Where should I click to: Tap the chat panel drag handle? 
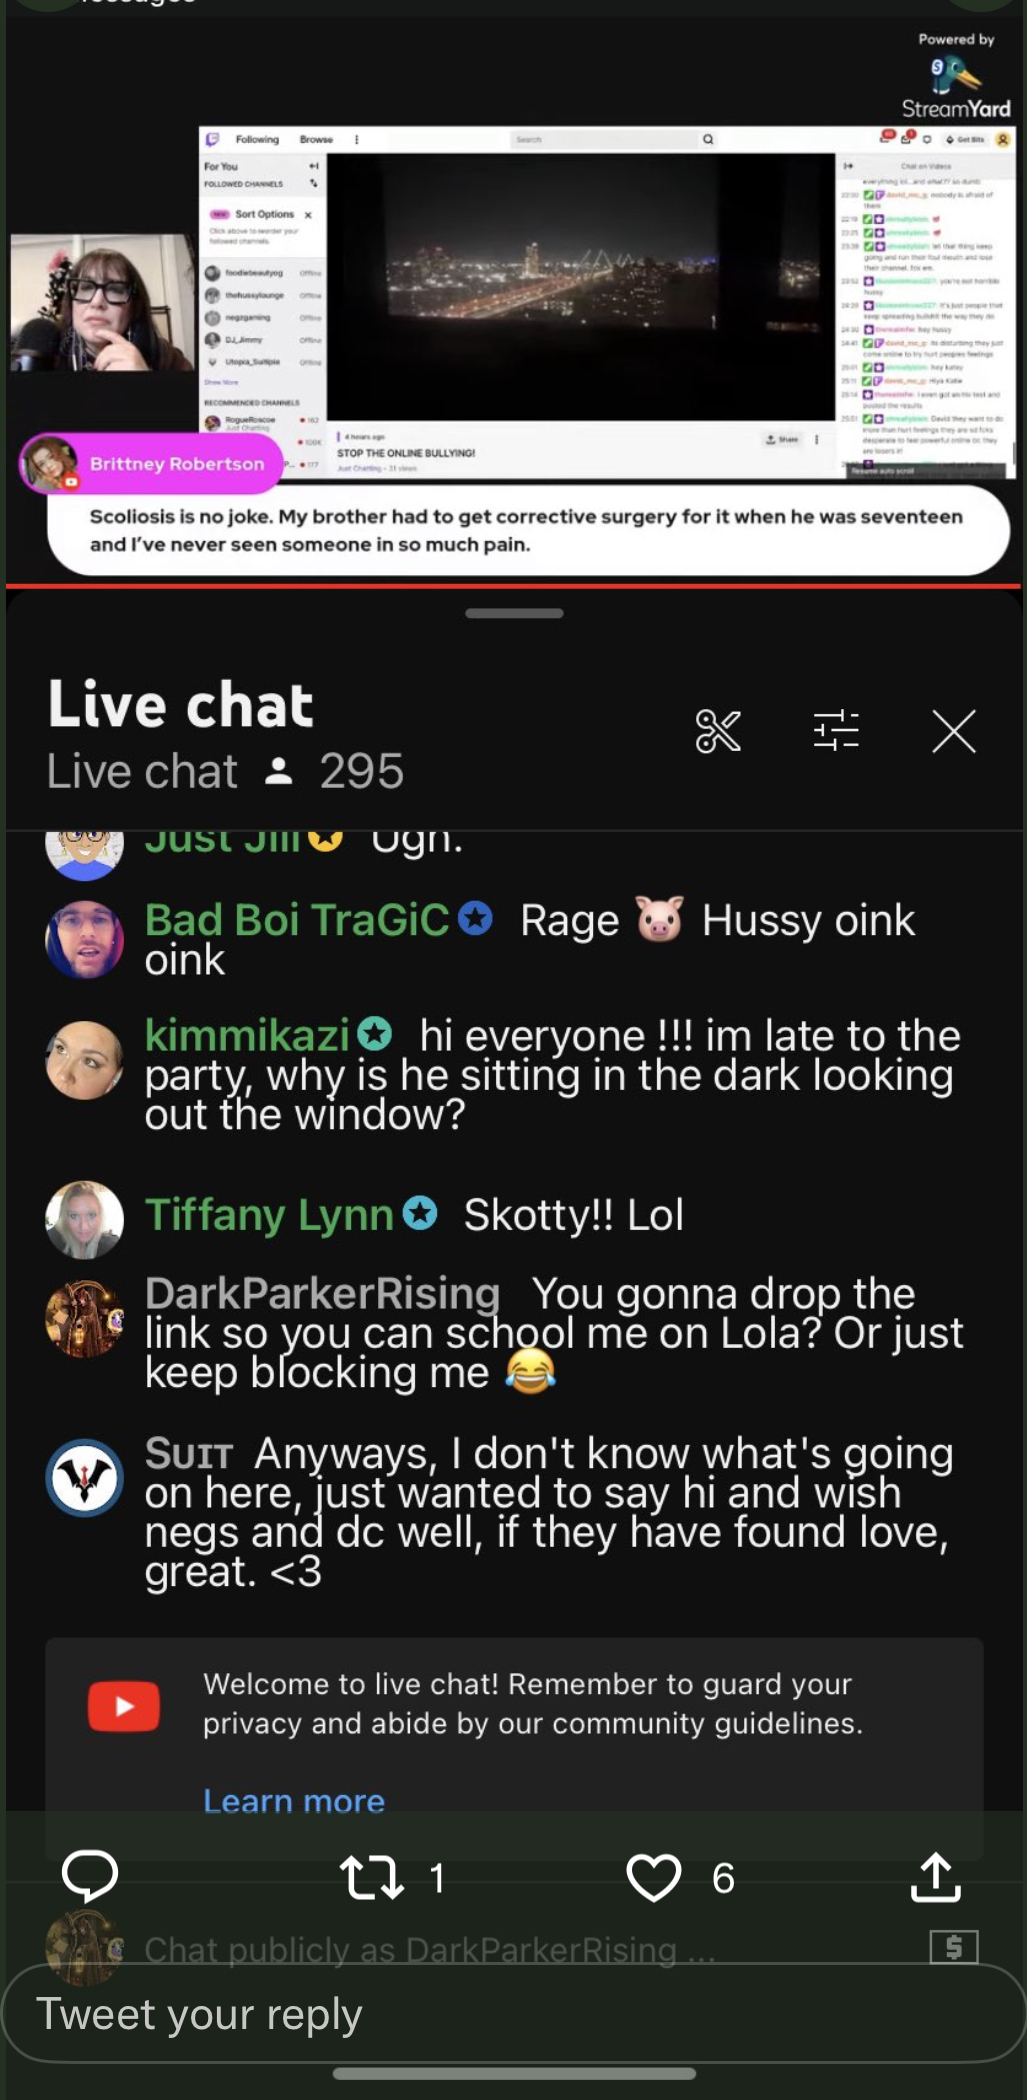514,613
